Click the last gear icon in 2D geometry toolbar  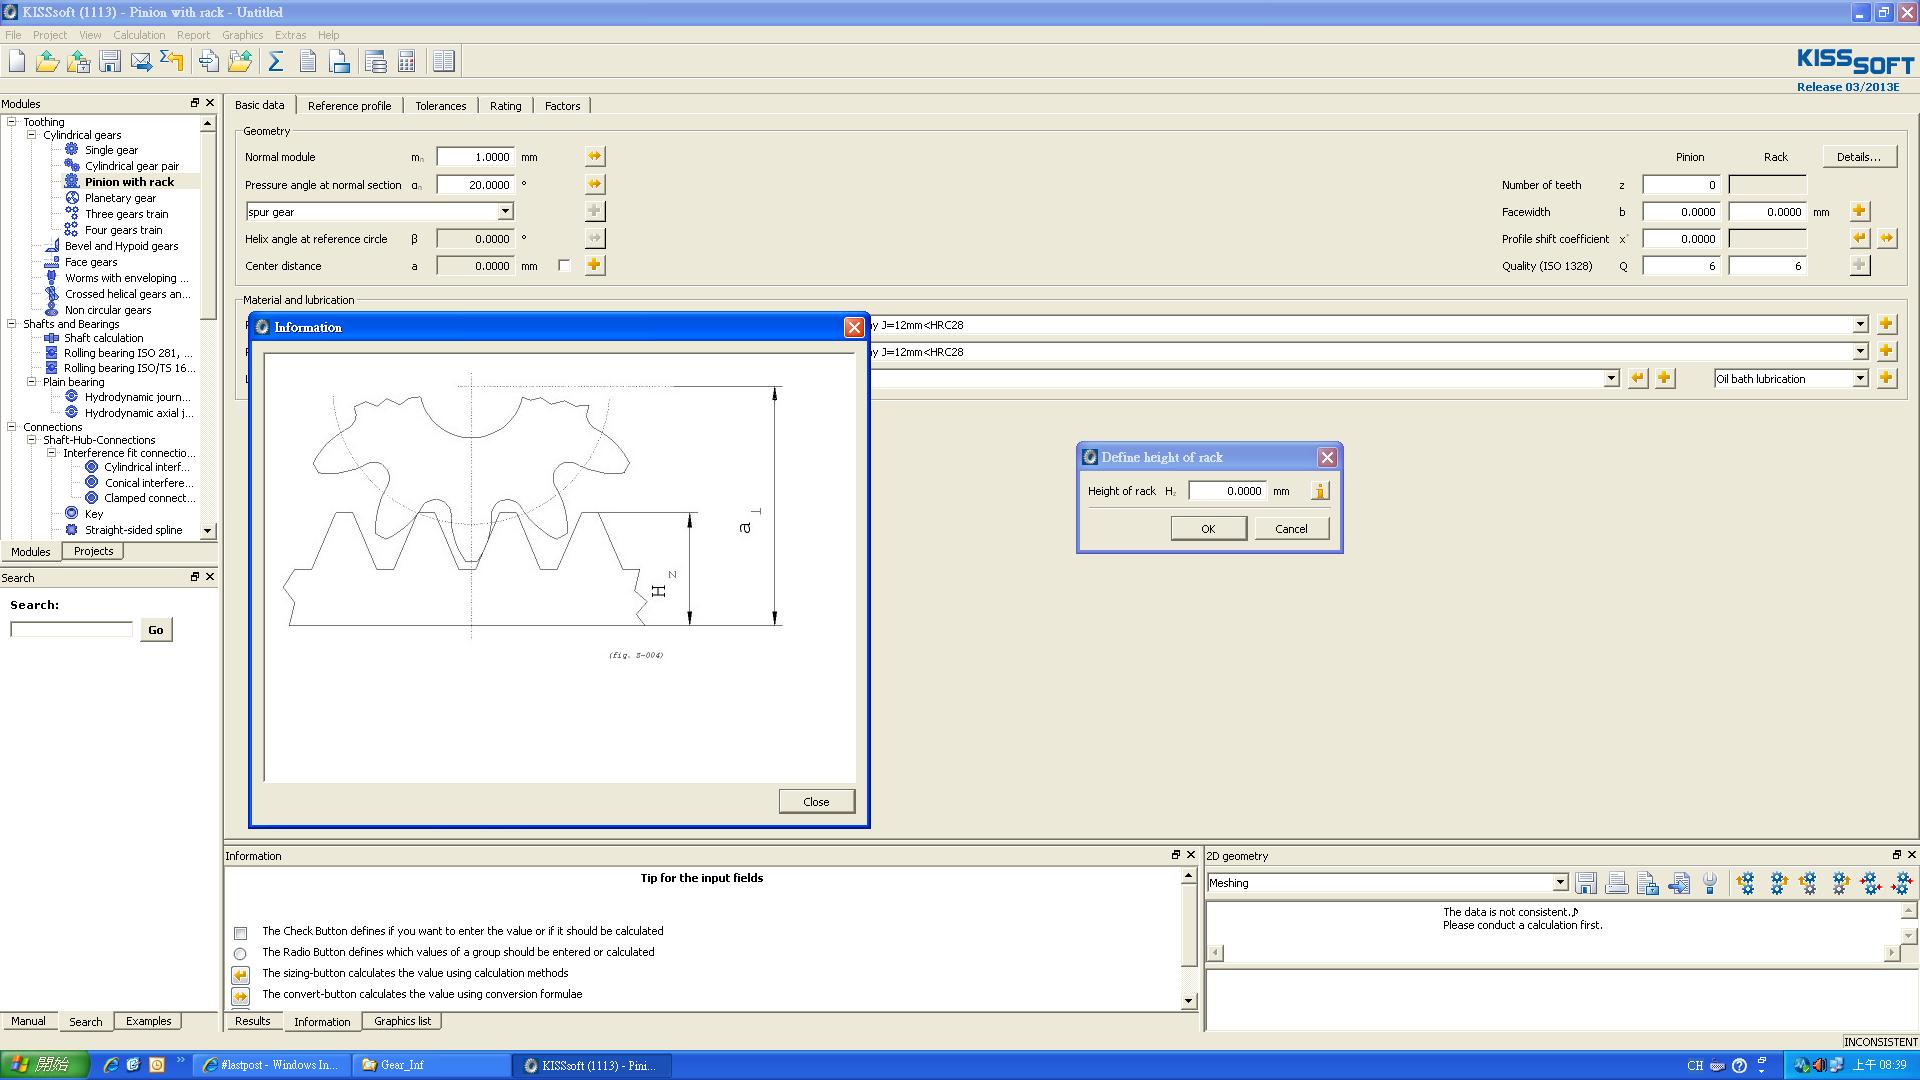1902,883
